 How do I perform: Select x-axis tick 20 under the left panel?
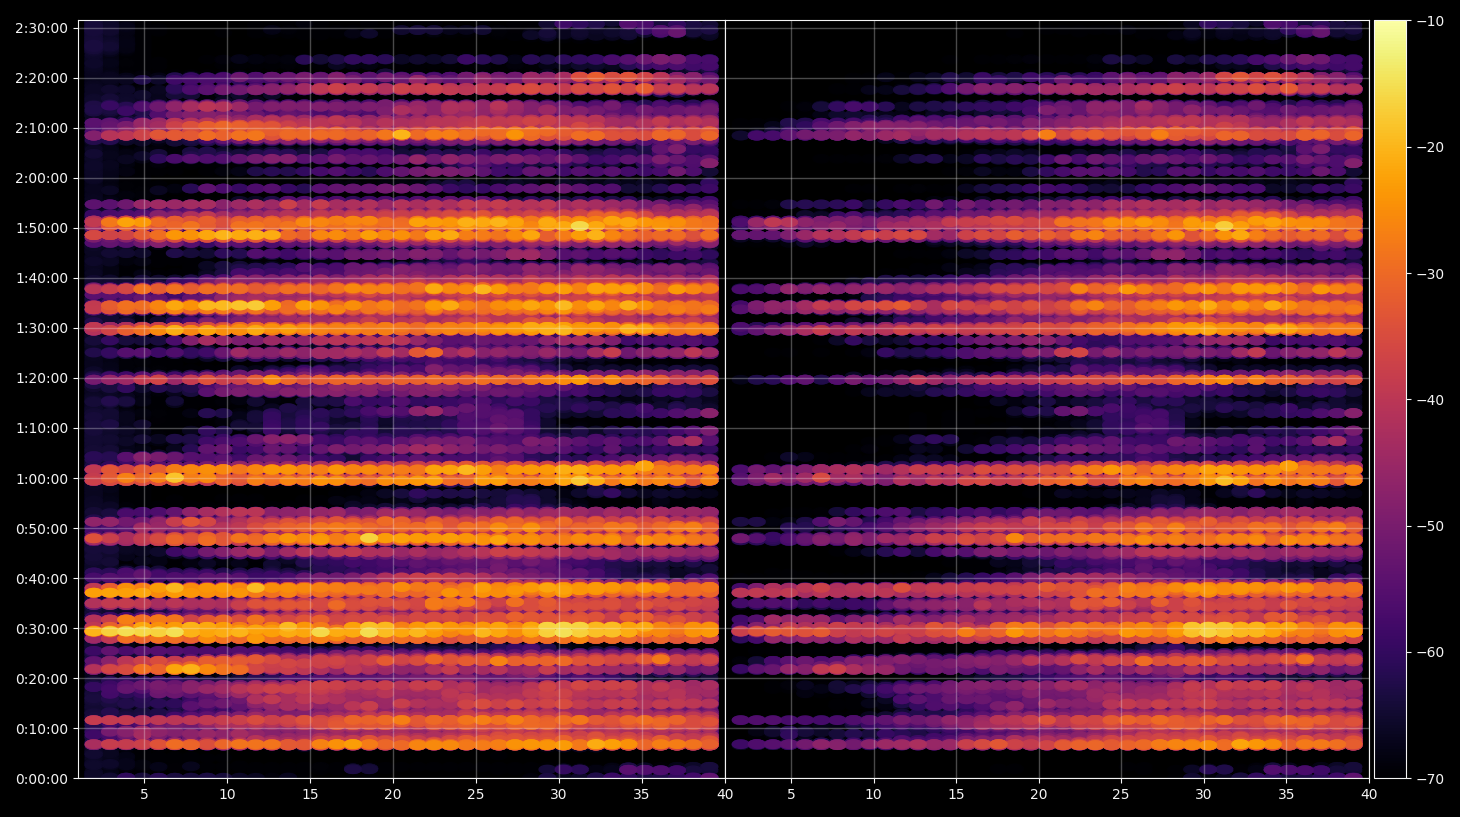click(x=393, y=794)
